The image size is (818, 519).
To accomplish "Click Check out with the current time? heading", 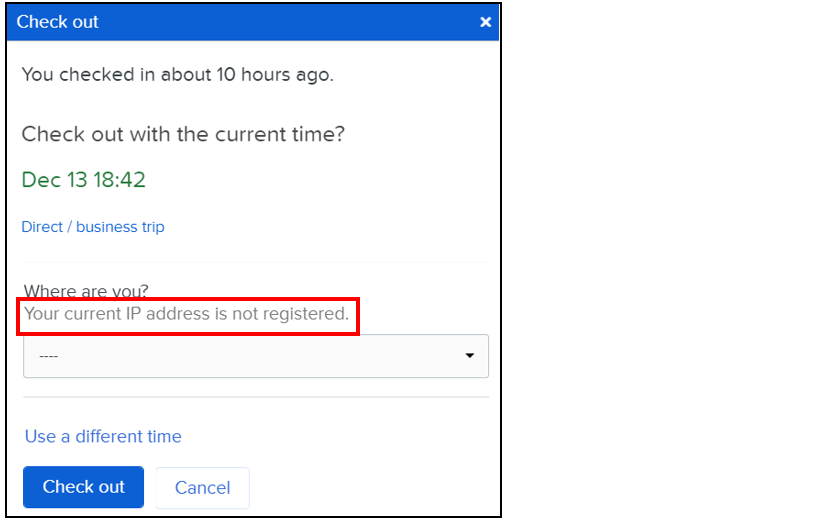I will tap(183, 134).
